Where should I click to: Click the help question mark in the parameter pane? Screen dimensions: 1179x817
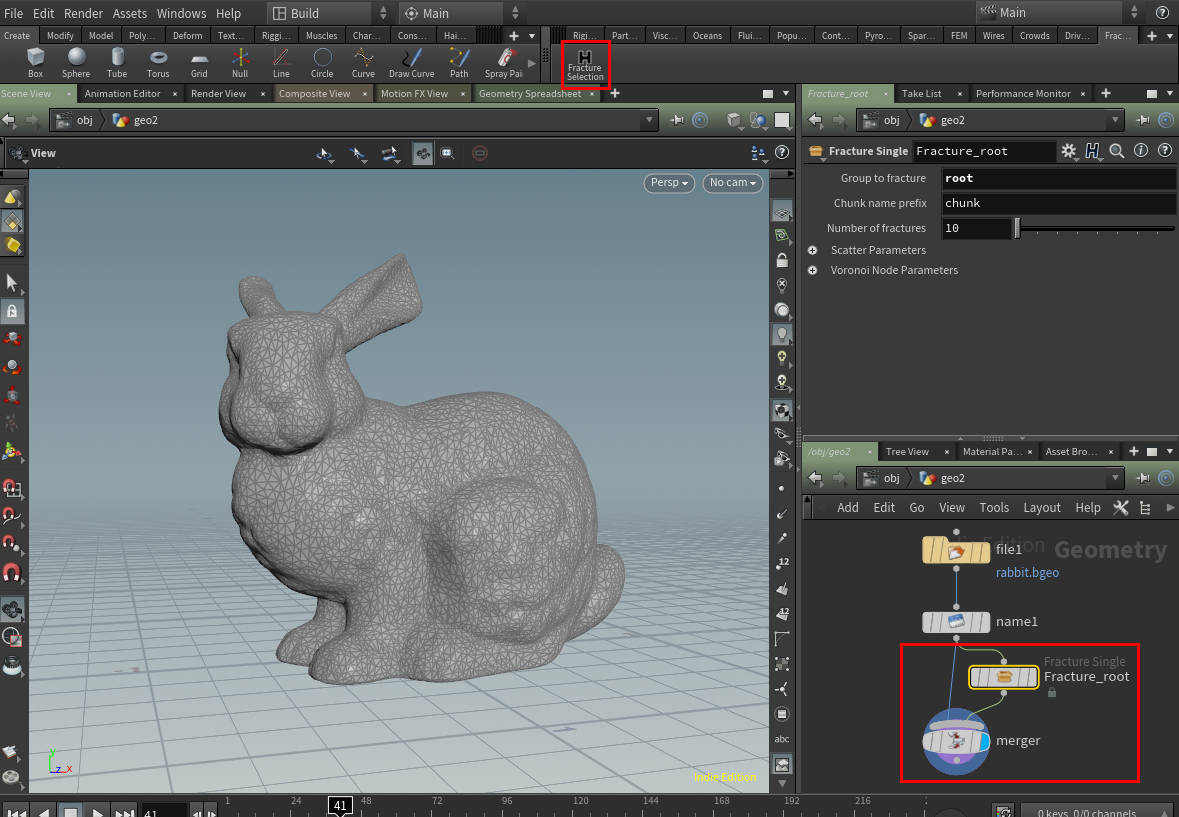point(1164,150)
